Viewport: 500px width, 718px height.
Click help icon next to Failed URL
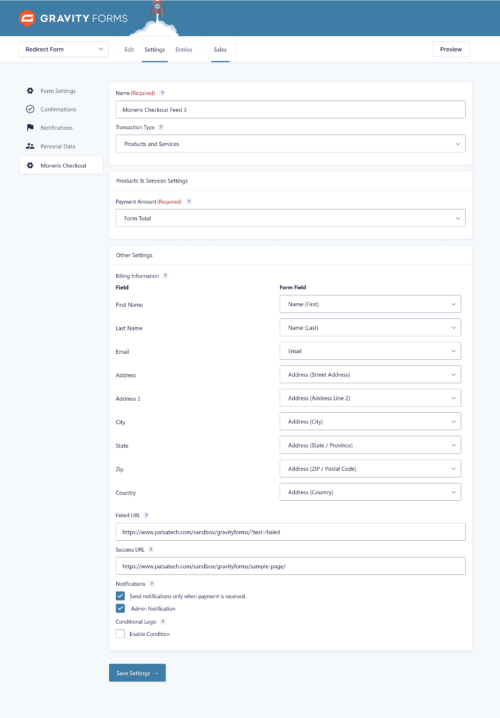click(147, 515)
